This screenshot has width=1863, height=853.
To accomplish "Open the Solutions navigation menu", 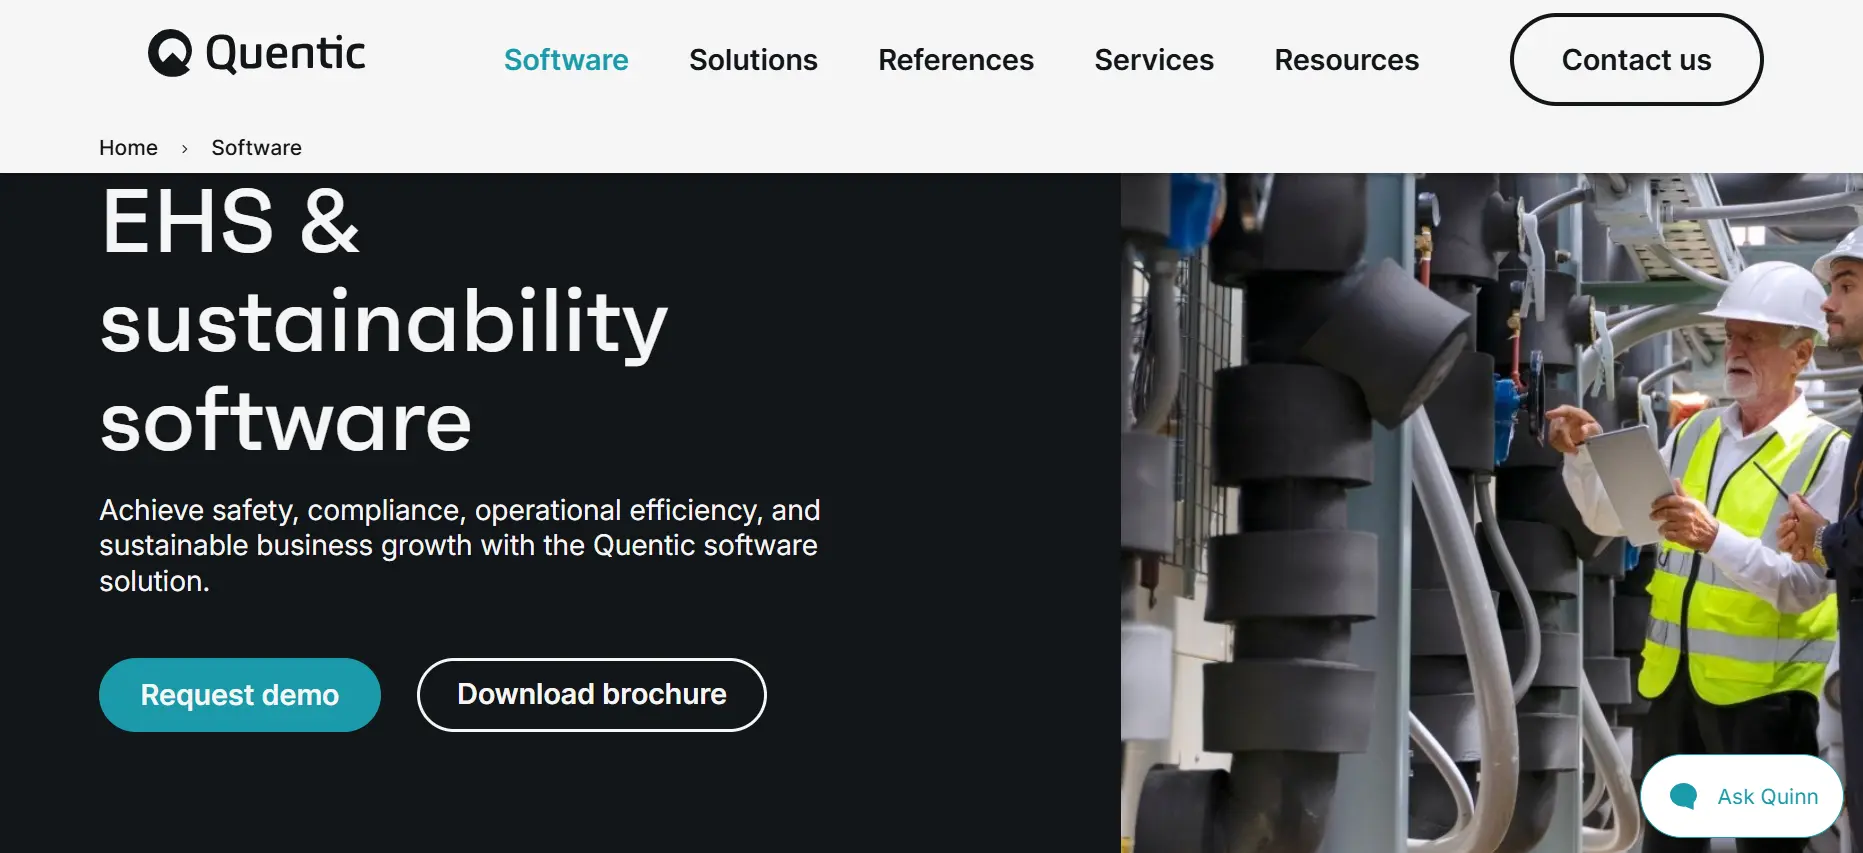I will click(x=753, y=60).
